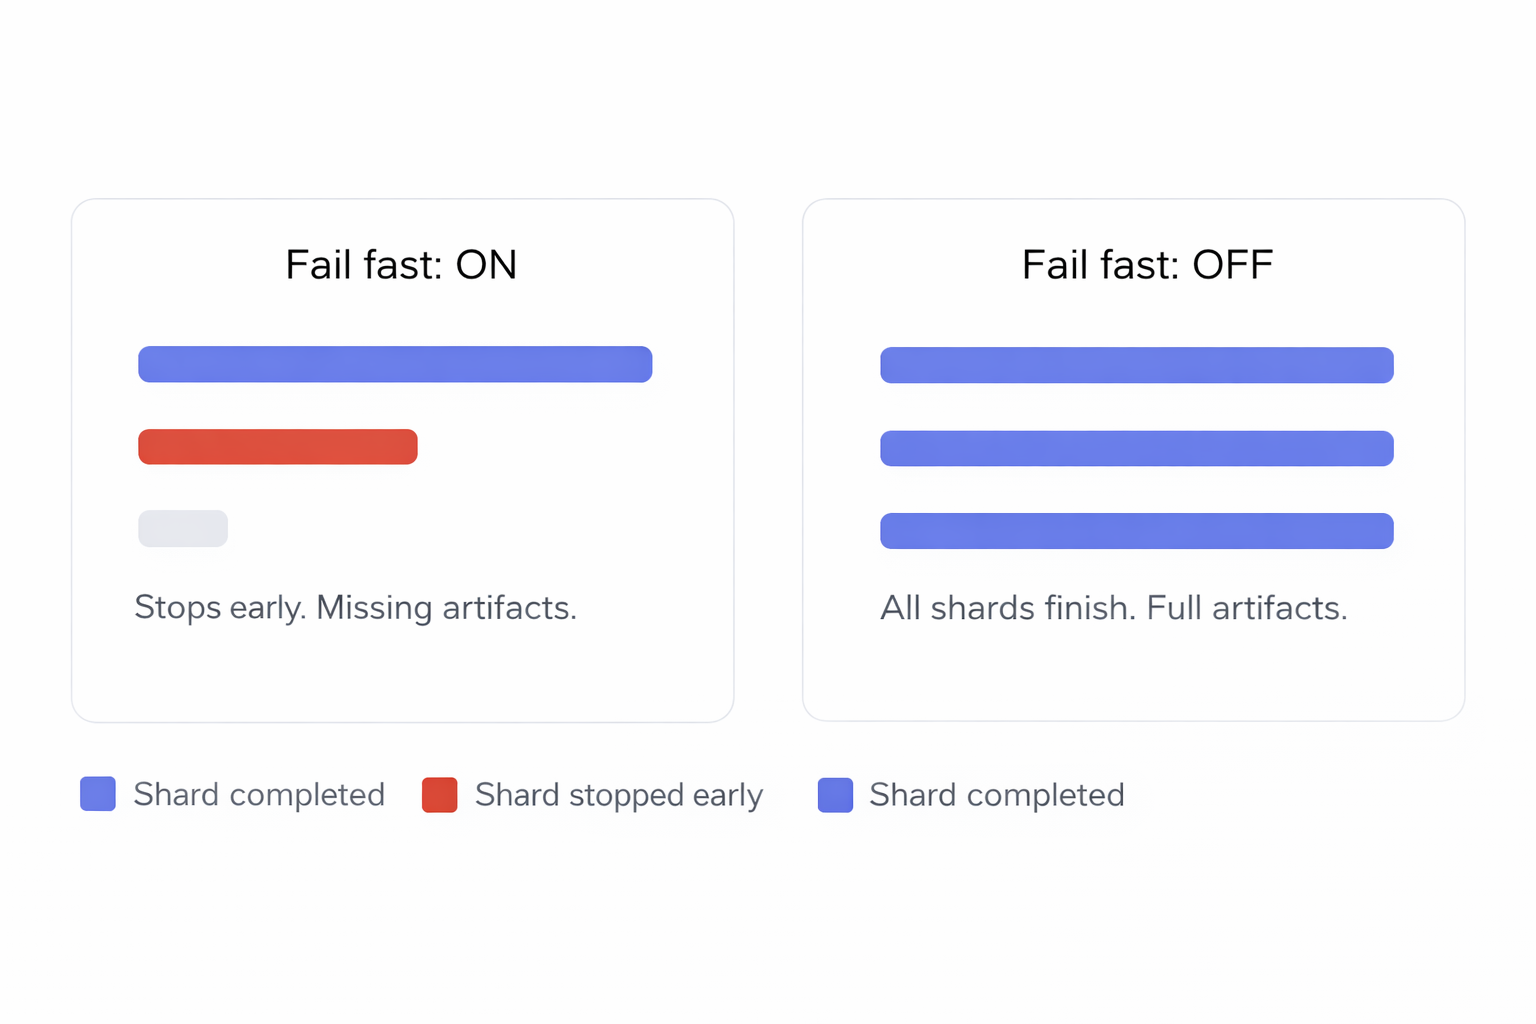Screen dimensions: 1536x1024
Task: Select the full blue bar under Fail fast: ON
Action: [395, 364]
